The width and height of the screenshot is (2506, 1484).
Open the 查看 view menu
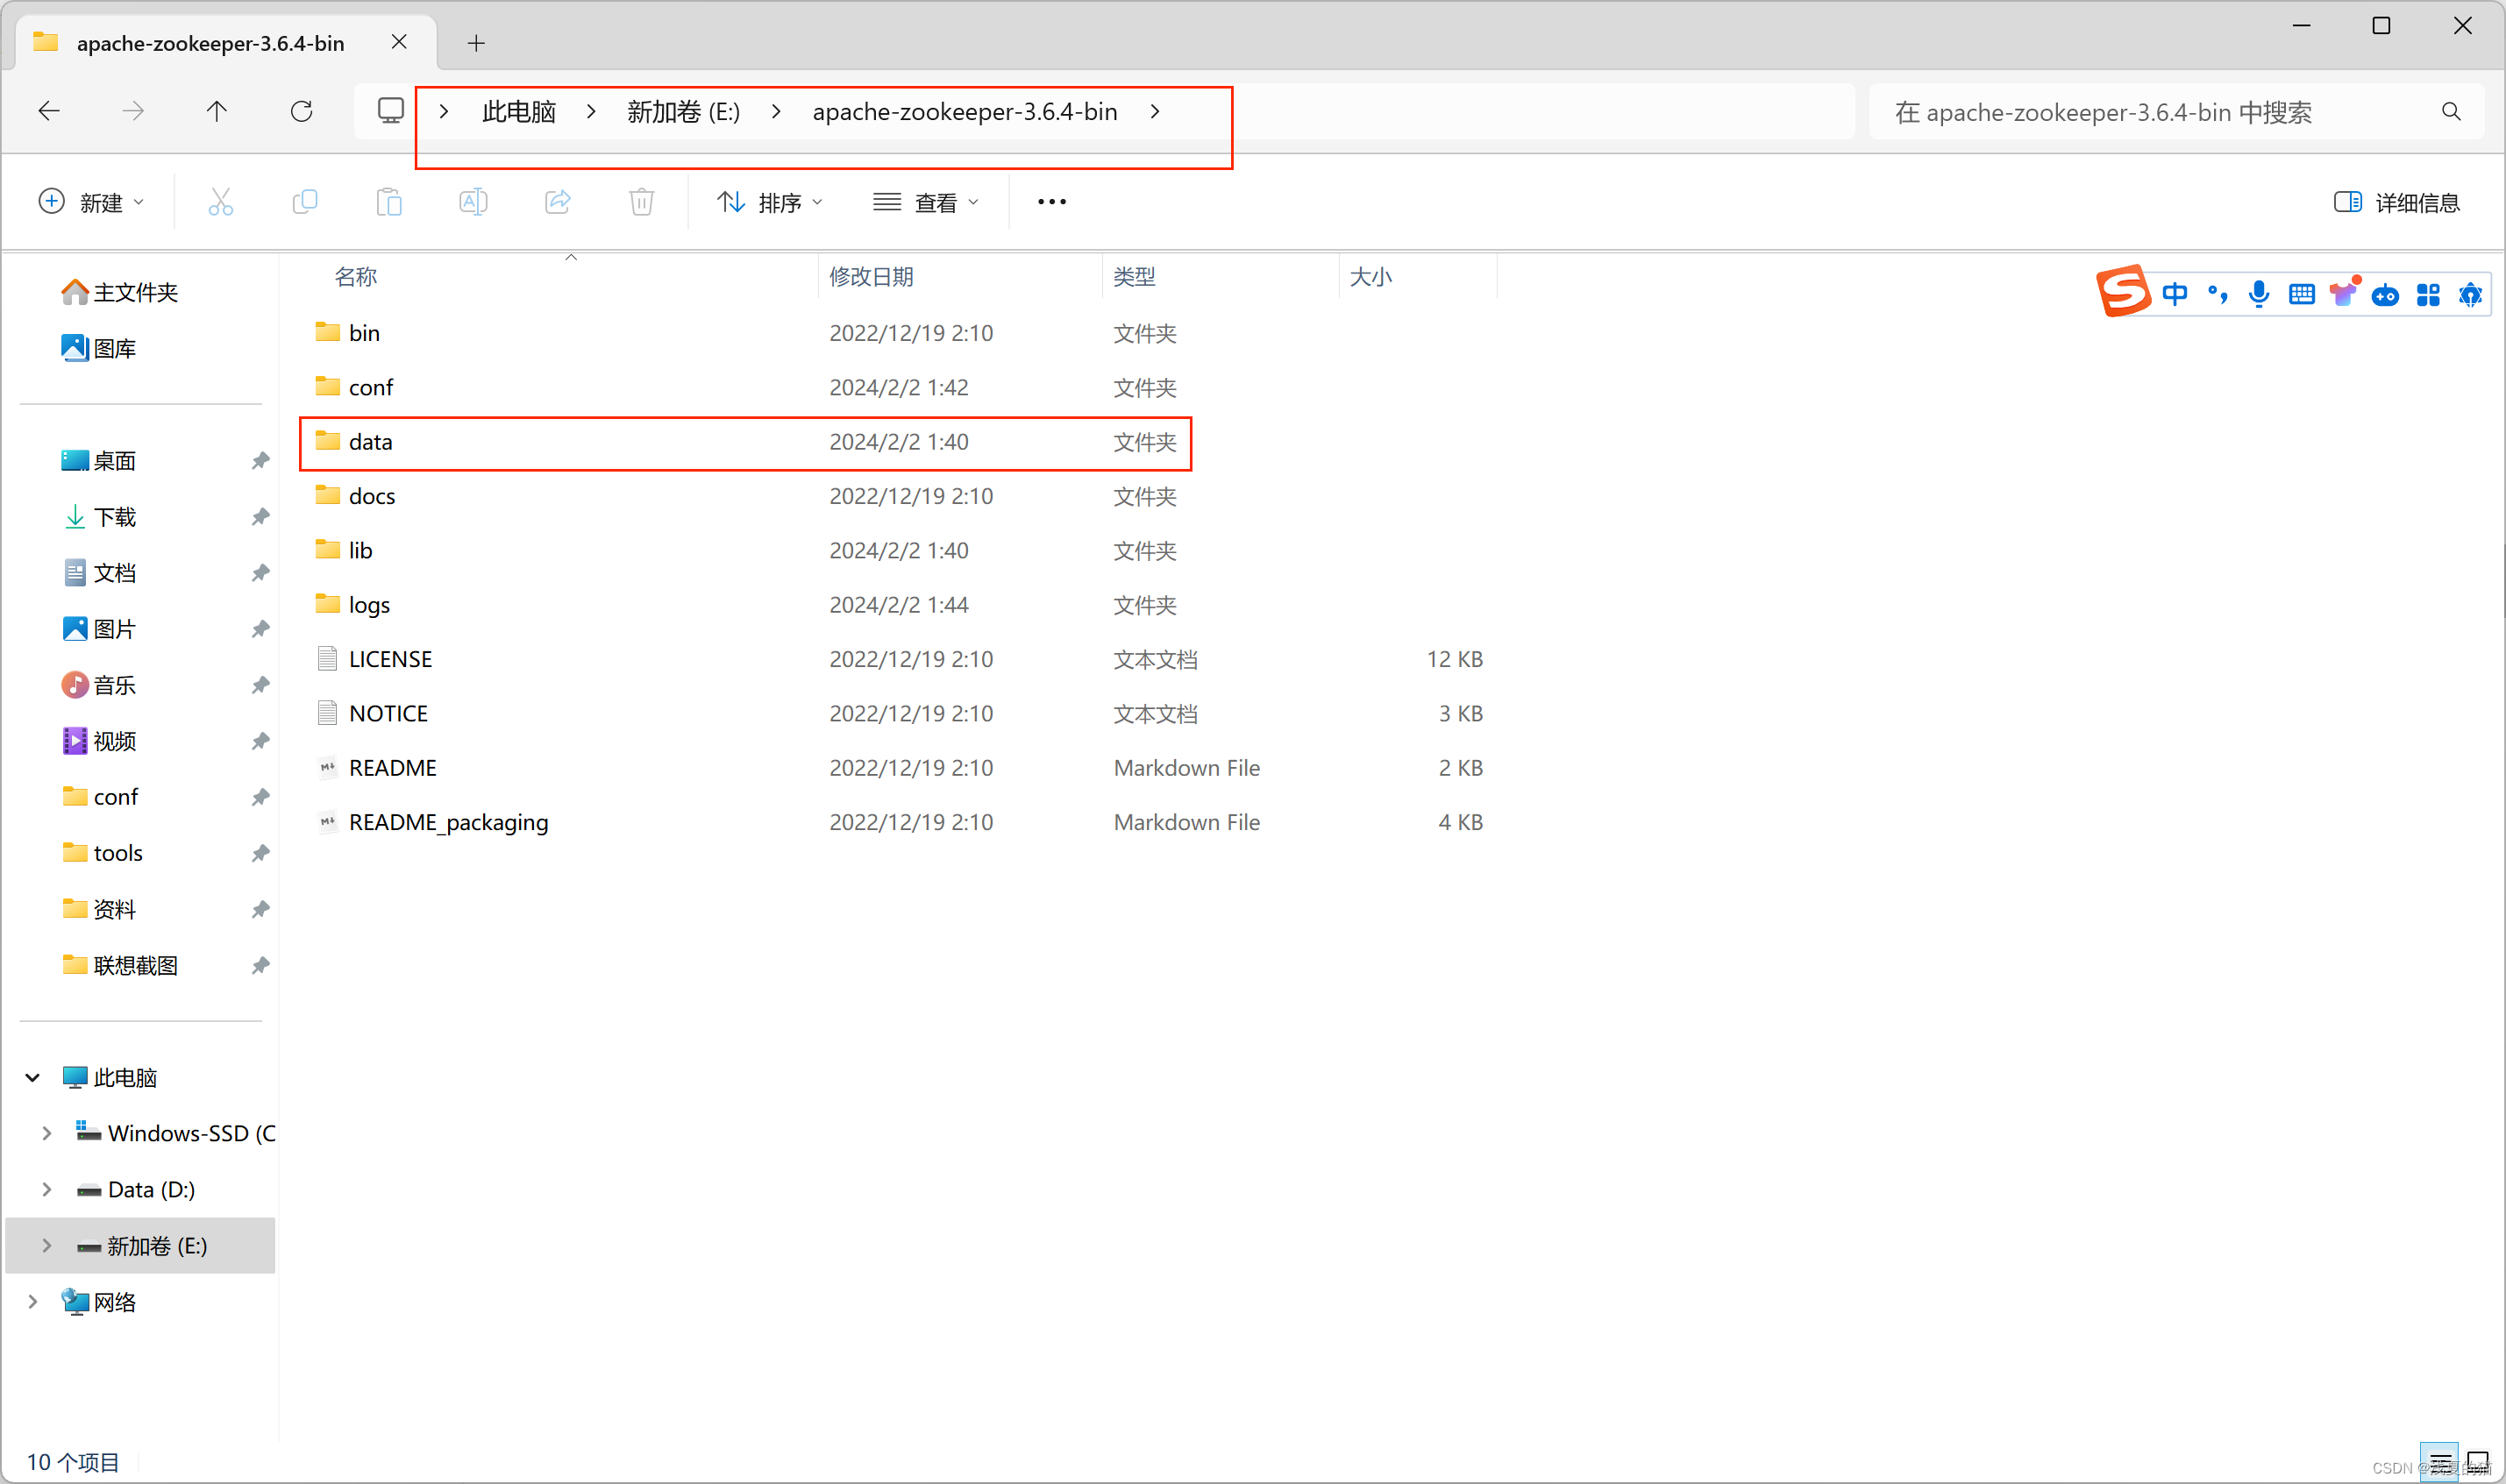tap(926, 203)
